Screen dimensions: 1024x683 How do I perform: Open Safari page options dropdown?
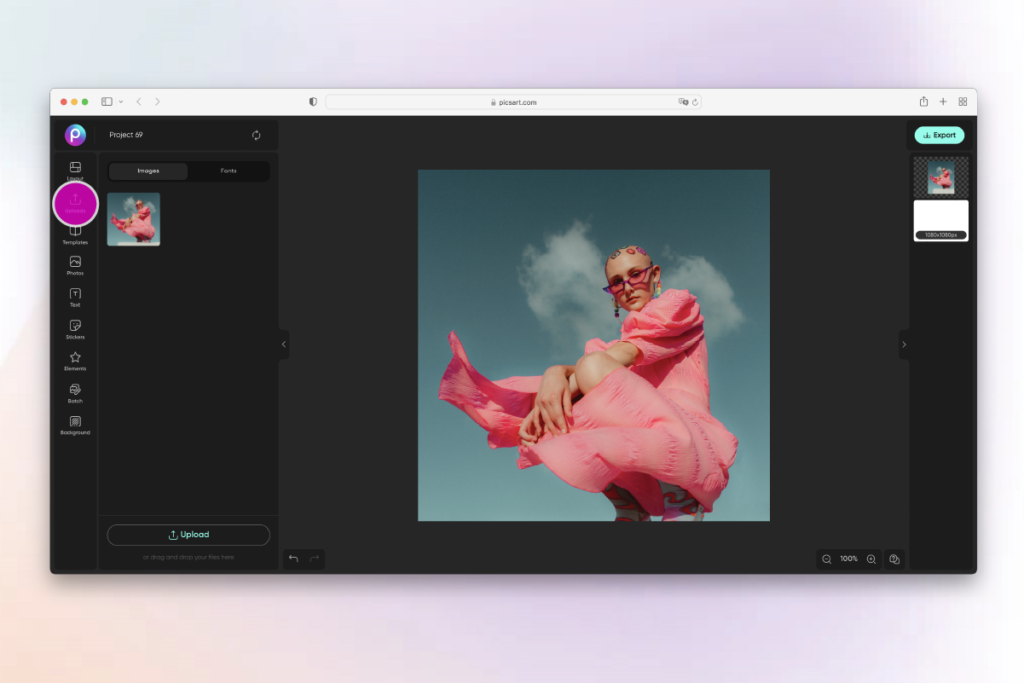pos(120,101)
